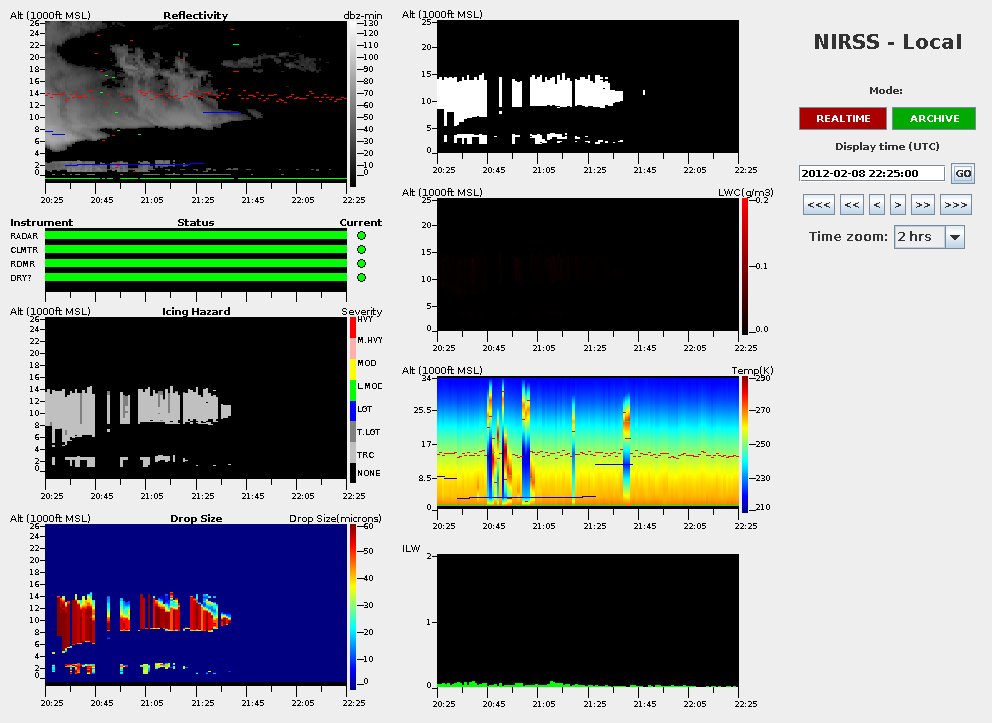Open the Time zoom dropdown arrow
The height and width of the screenshot is (723, 992).
[x=954, y=237]
